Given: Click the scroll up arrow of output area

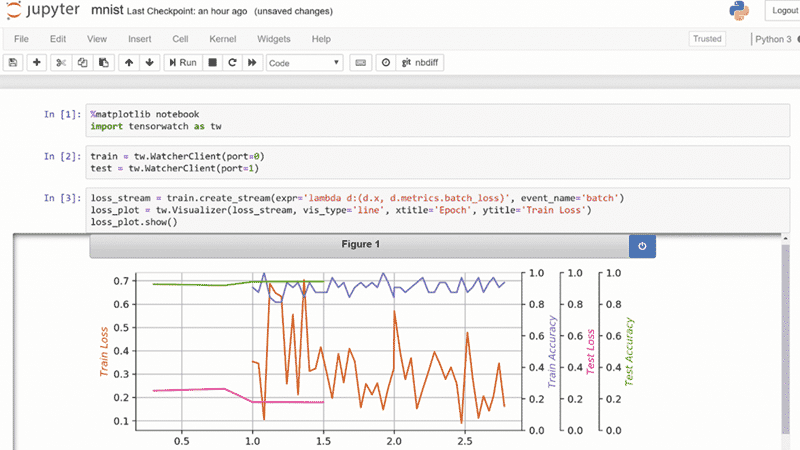Looking at the screenshot, I should [786, 239].
